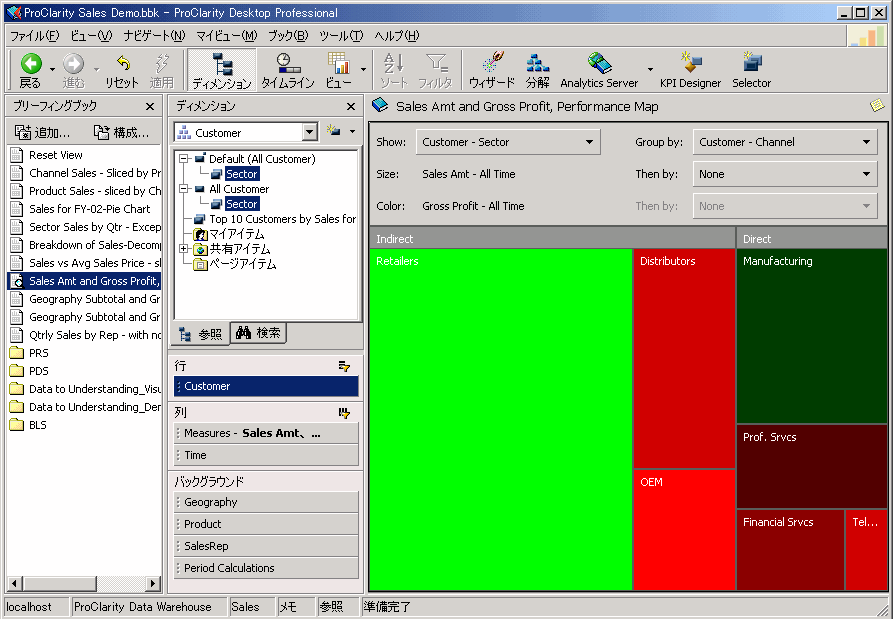Click the Measures - Sales Amt column item
The image size is (893, 619).
click(266, 433)
